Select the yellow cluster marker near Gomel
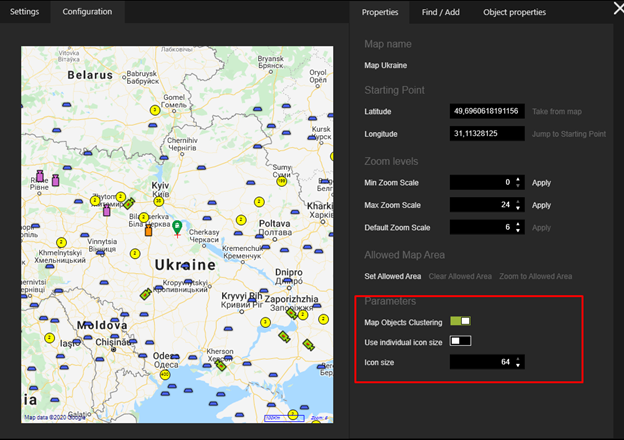Screen dimensions: 624x440 (155, 110)
